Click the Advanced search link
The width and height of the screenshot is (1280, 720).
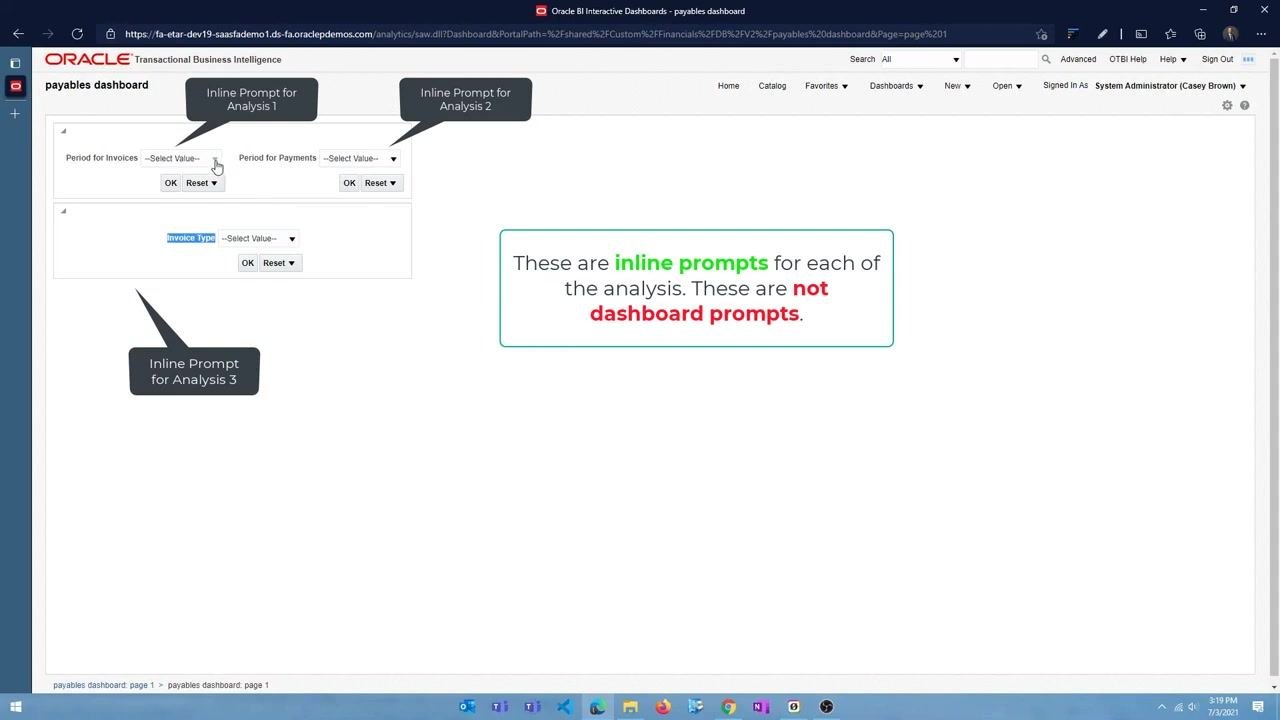[1078, 59]
